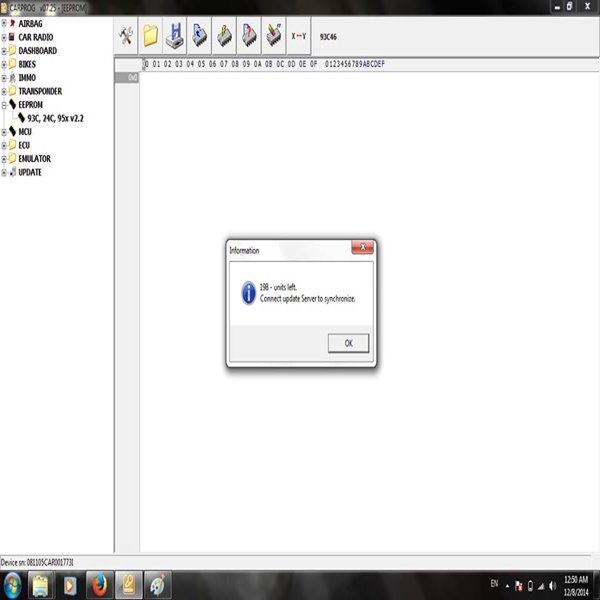The image size is (600, 600).
Task: Open Windows Explorer from the taskbar
Action: [x=41, y=585]
